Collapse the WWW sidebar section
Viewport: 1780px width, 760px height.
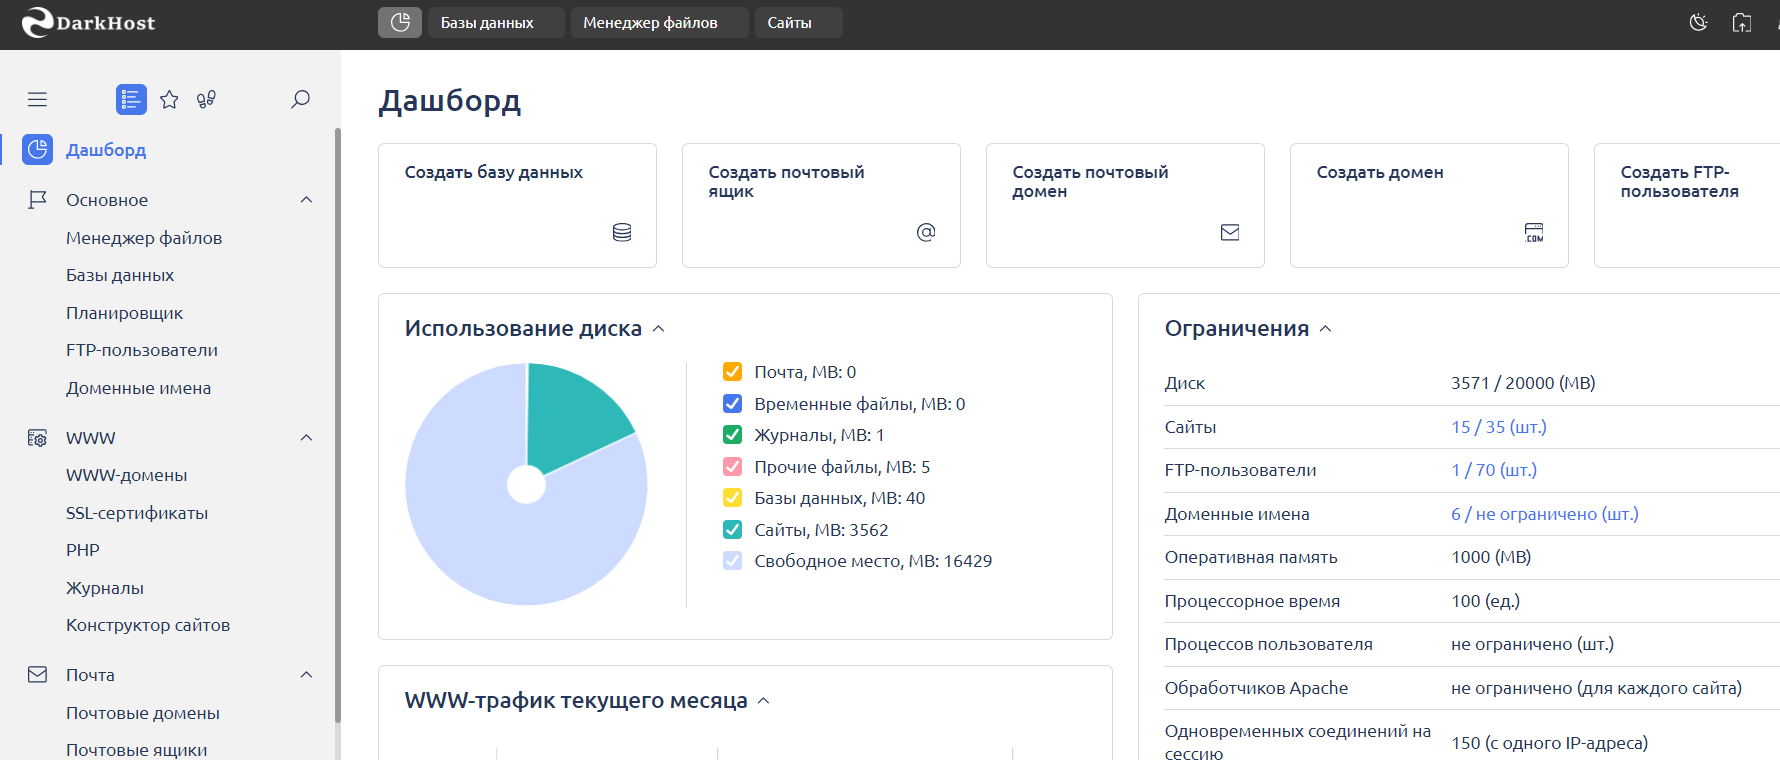[x=306, y=438]
